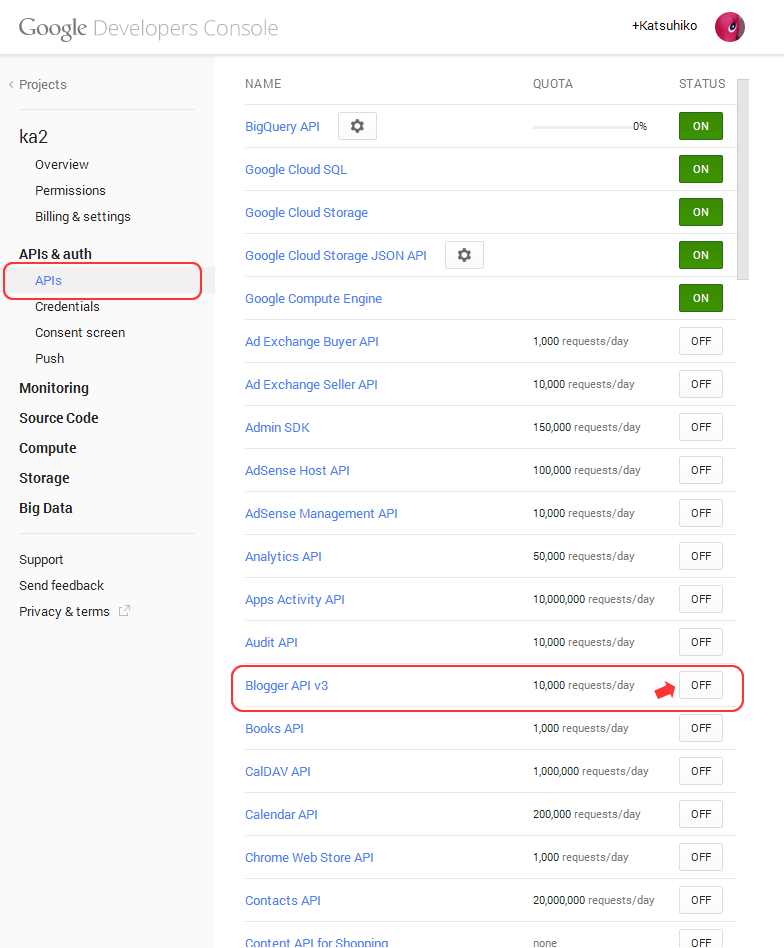784x948 pixels.
Task: Click the Google Cloud SQL link
Action: pyautogui.click(x=296, y=169)
